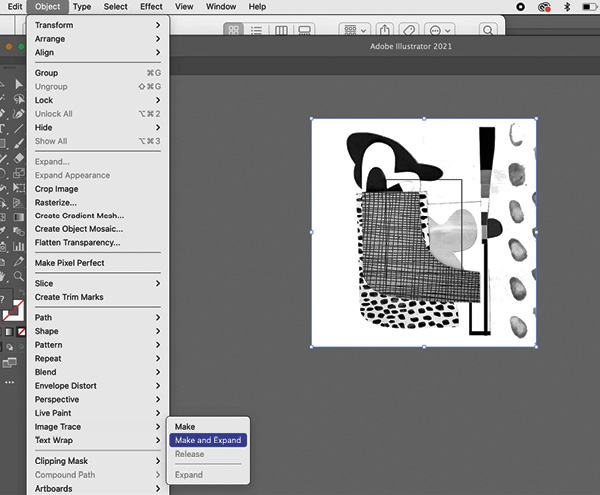Choose Make in Image Trace submenu
The image size is (600, 495).
tap(208, 427)
